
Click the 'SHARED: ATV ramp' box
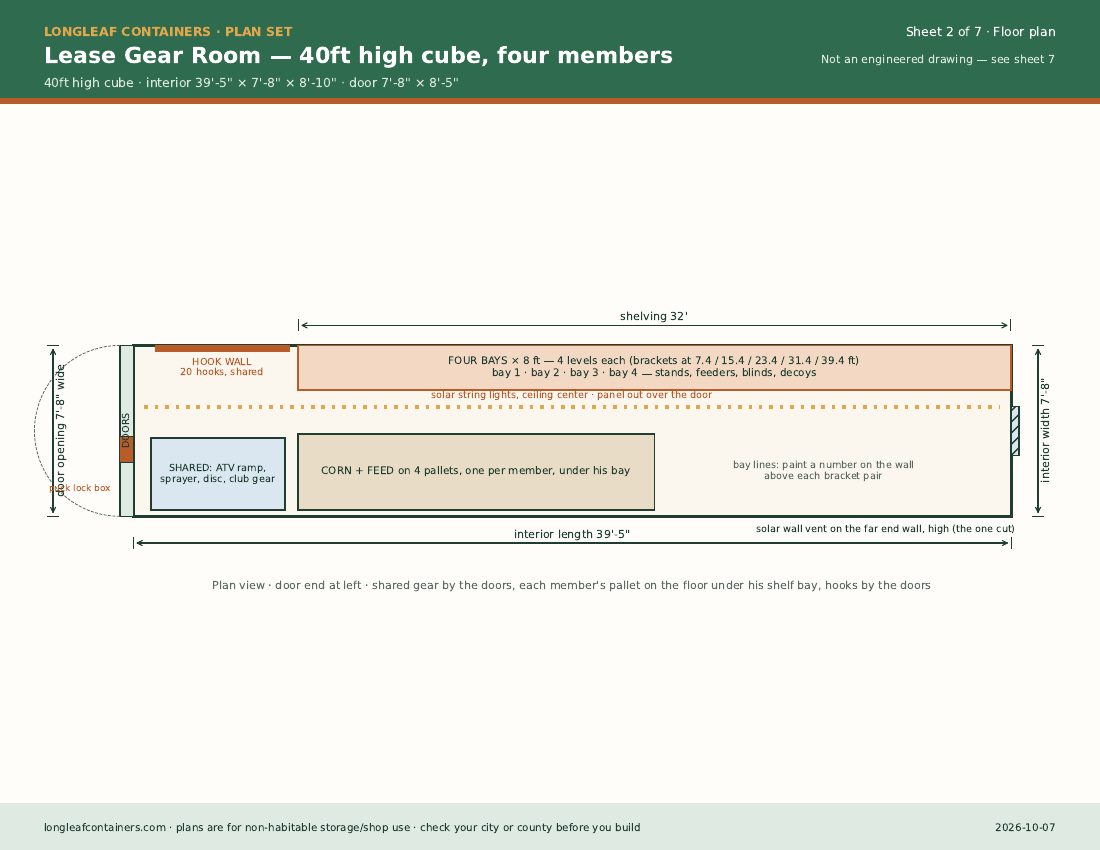218,474
